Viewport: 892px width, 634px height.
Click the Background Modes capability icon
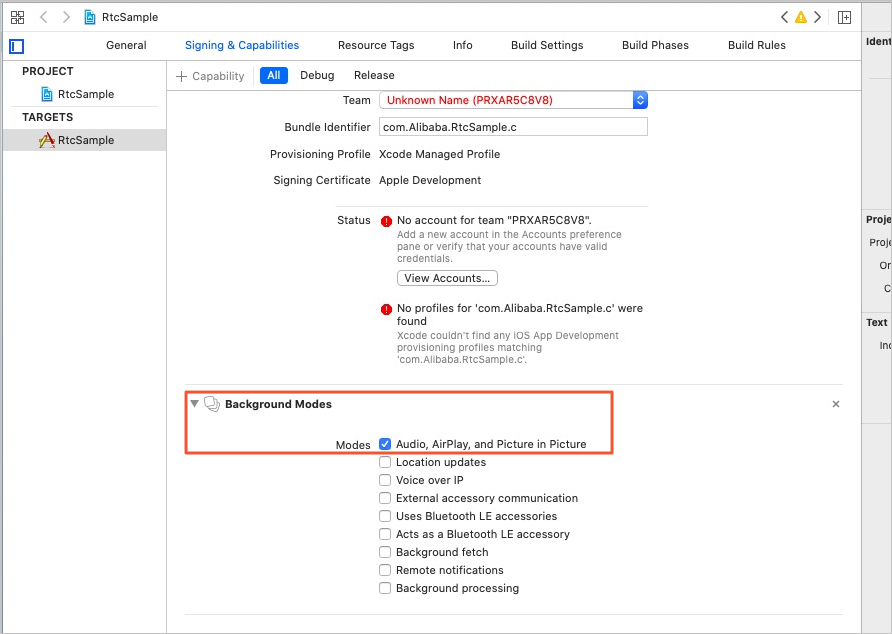point(212,404)
